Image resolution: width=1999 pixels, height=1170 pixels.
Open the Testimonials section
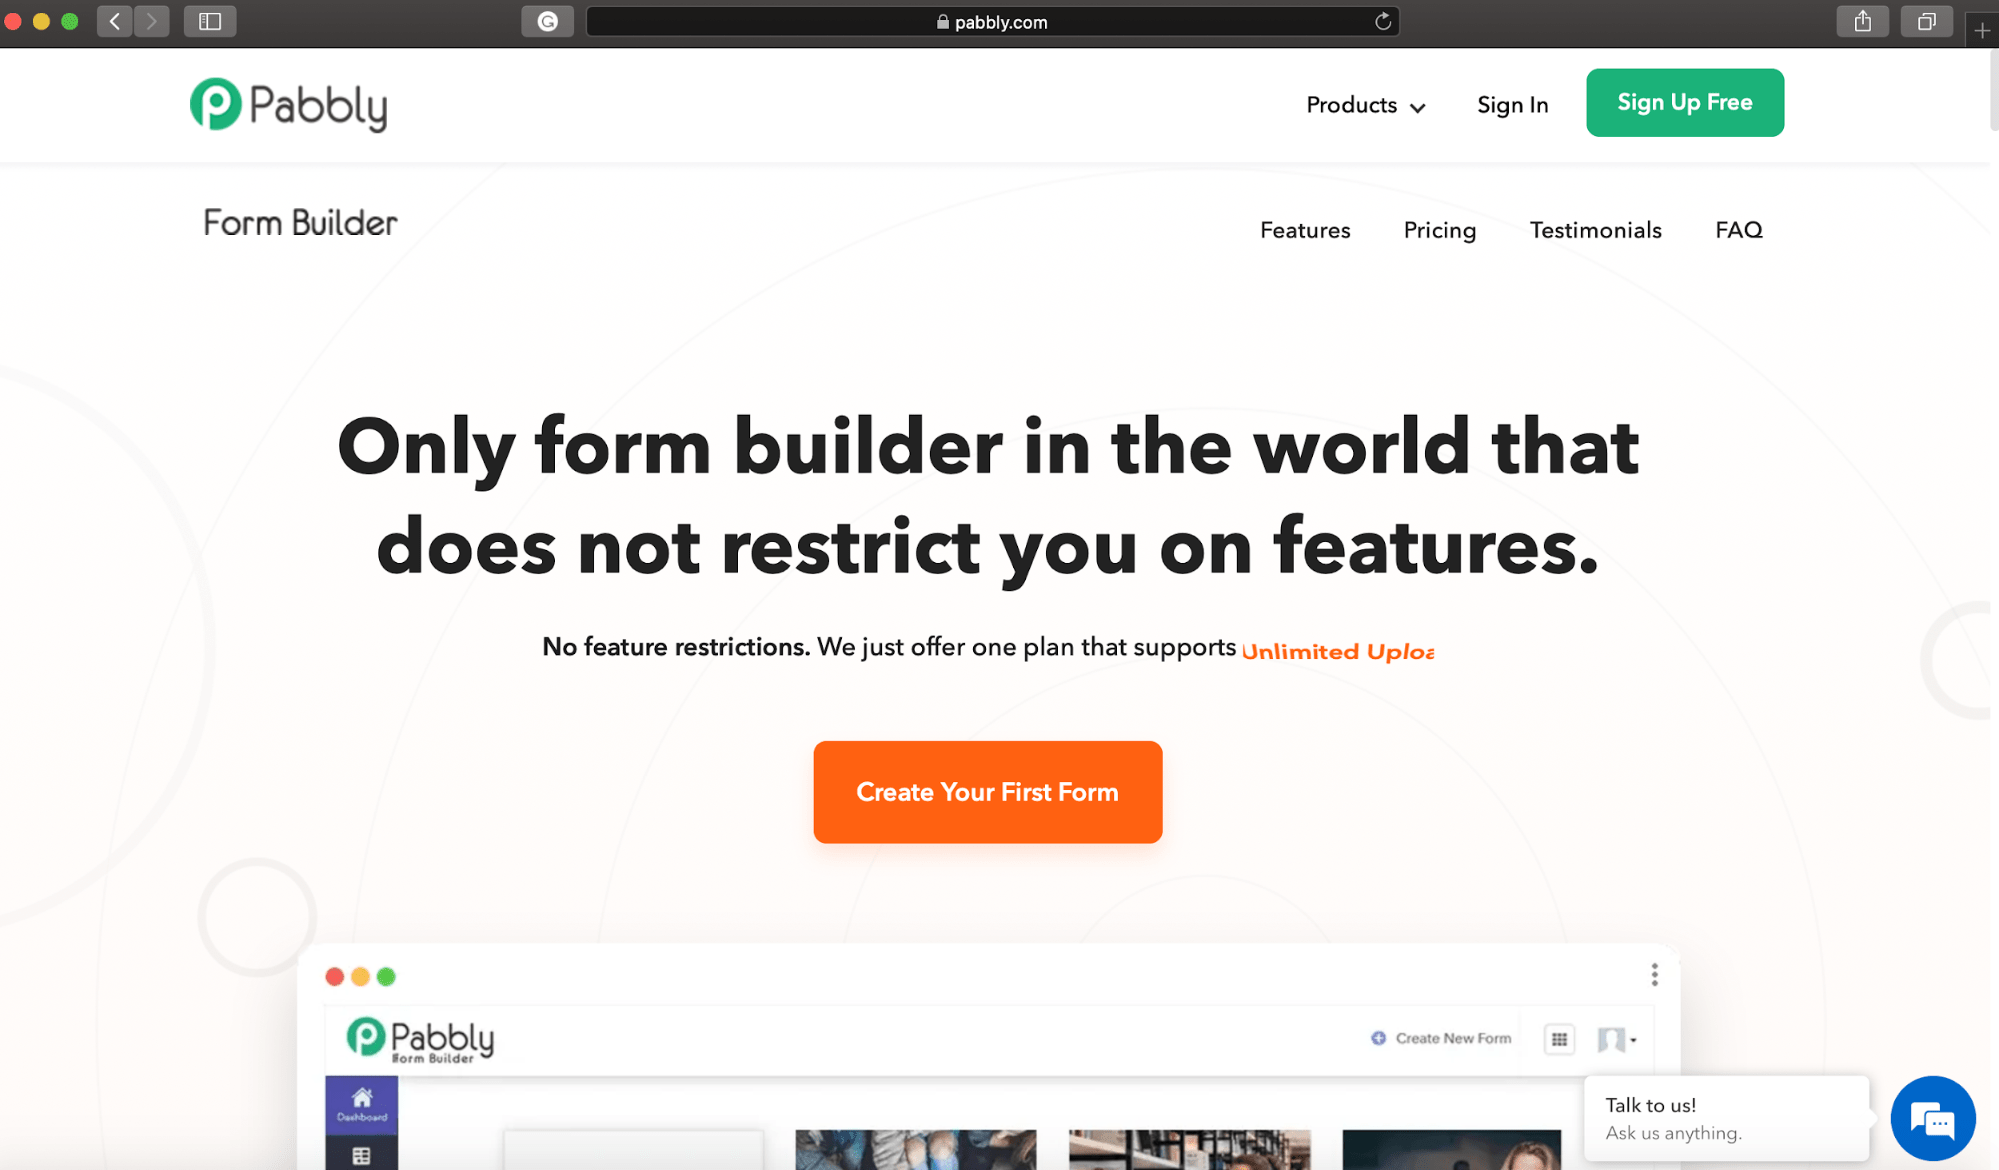[x=1595, y=230]
